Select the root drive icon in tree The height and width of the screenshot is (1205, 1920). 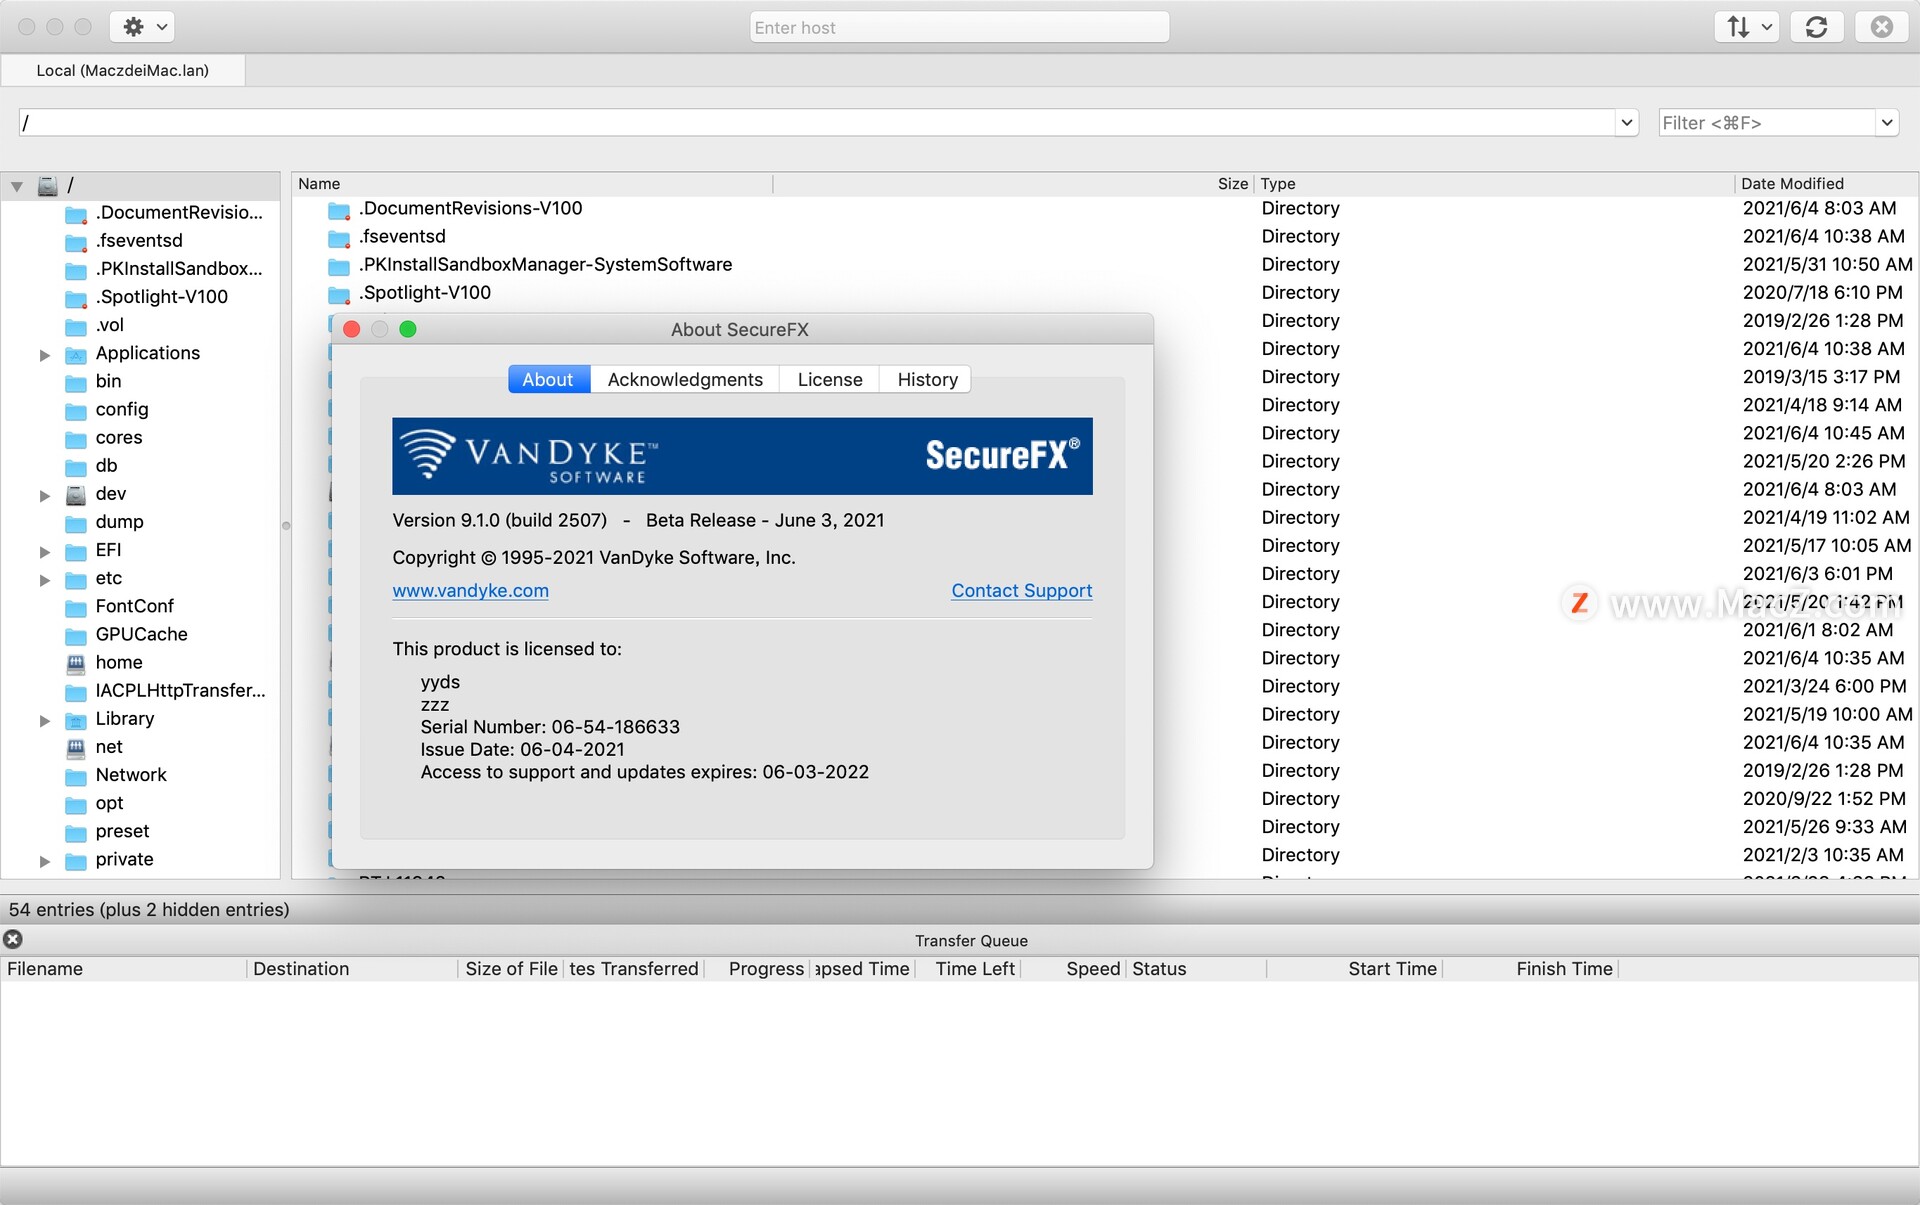pos(47,186)
